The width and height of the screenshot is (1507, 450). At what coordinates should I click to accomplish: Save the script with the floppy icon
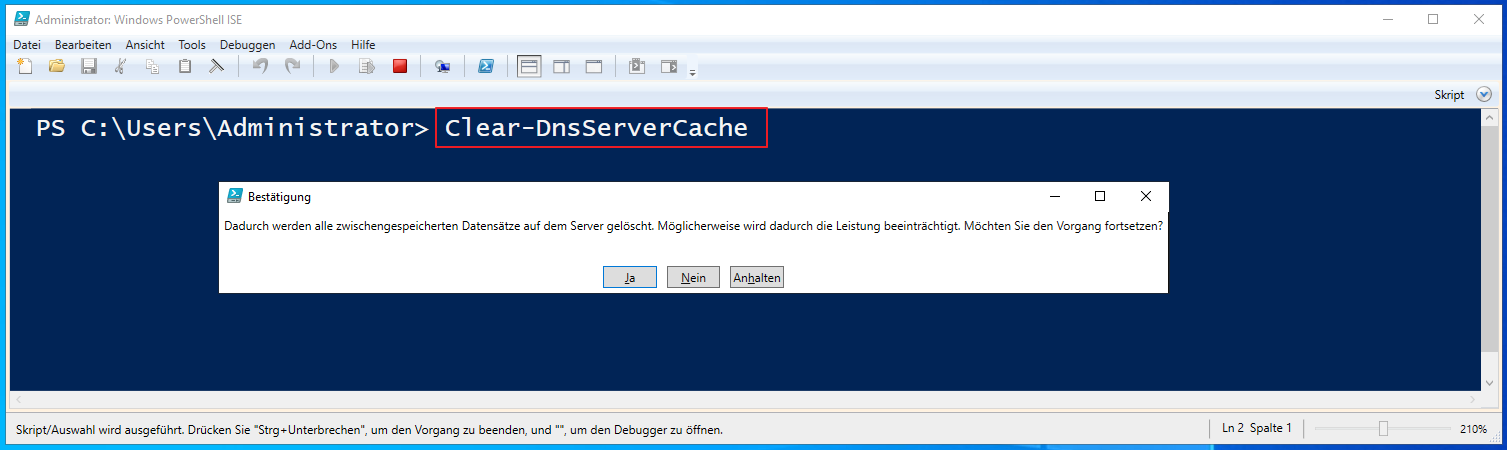pyautogui.click(x=89, y=67)
